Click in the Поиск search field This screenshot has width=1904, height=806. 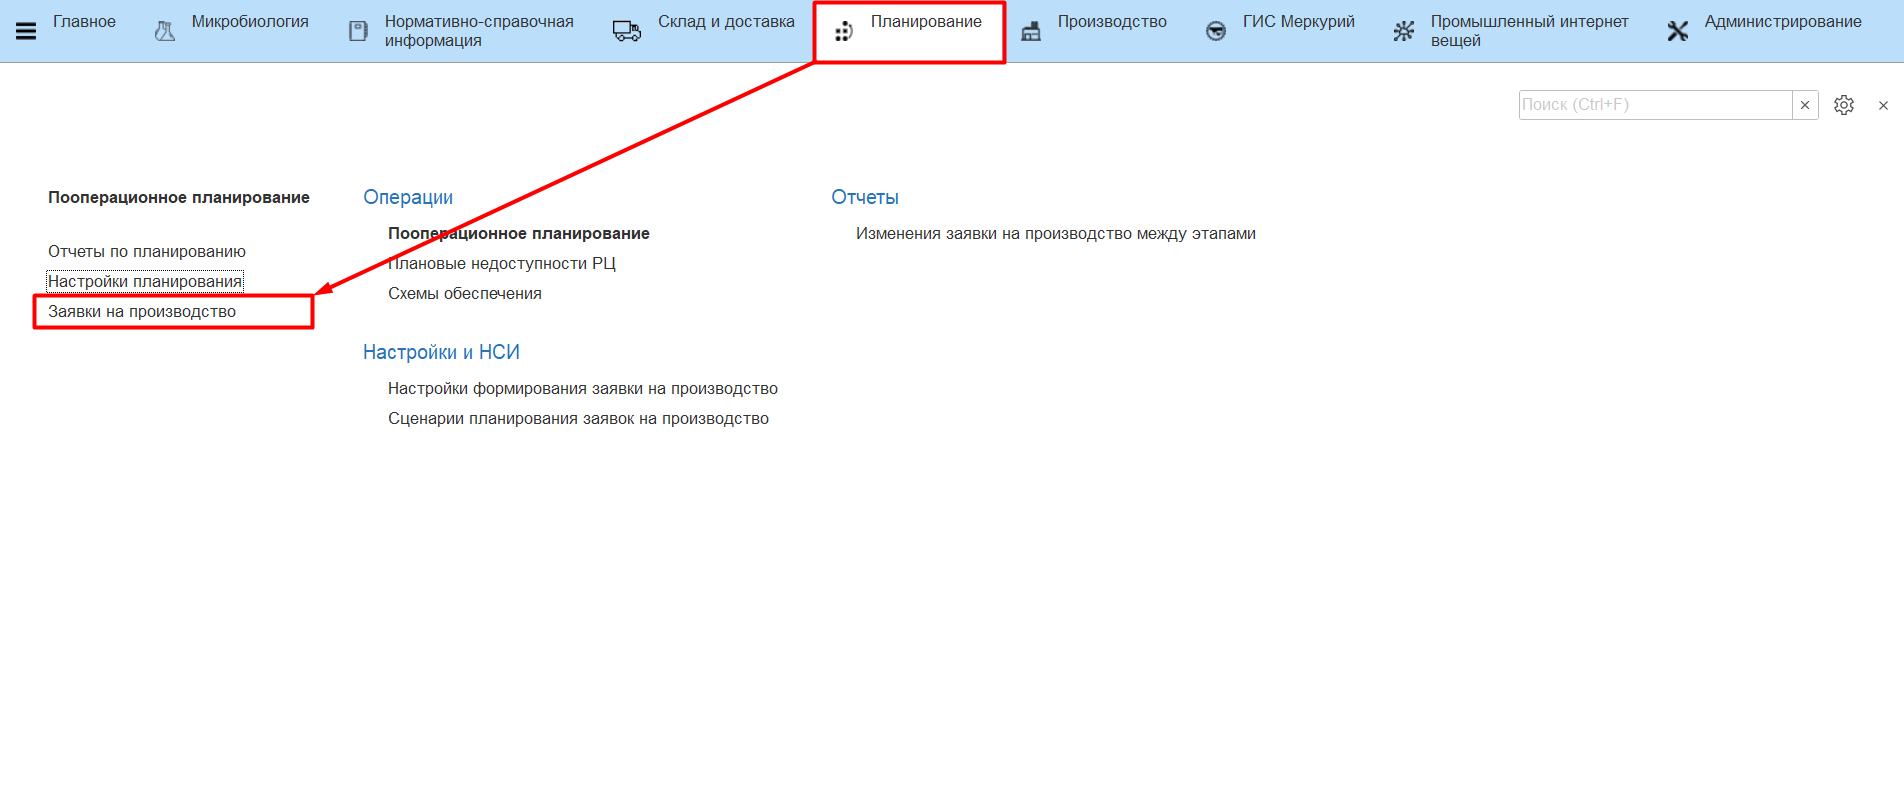1654,105
